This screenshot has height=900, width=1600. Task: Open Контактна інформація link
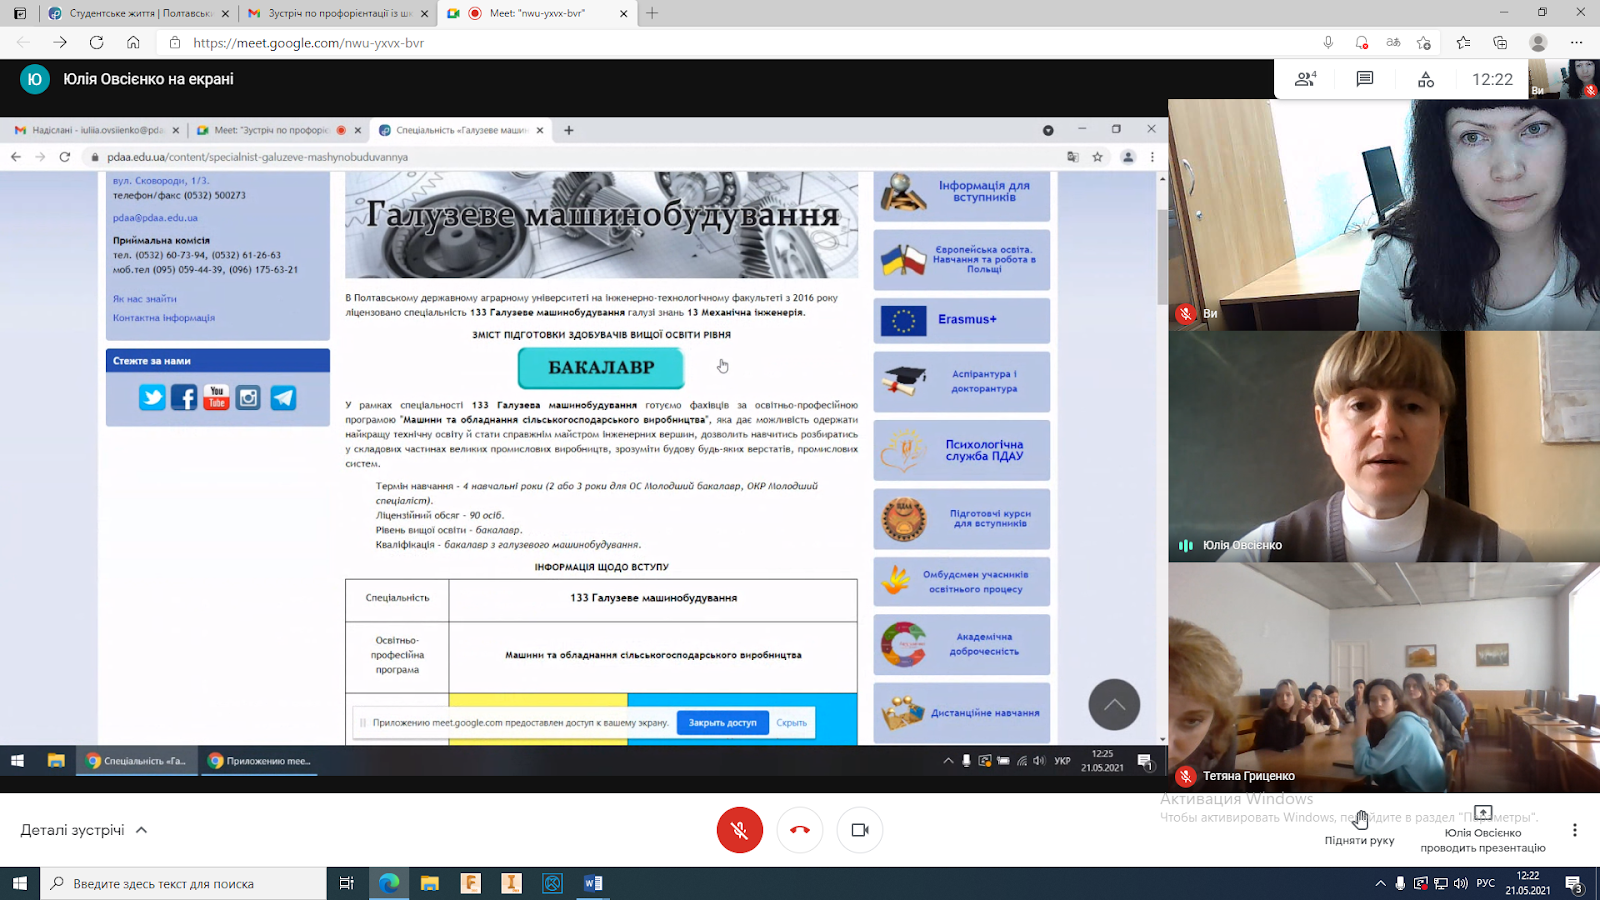pos(164,318)
